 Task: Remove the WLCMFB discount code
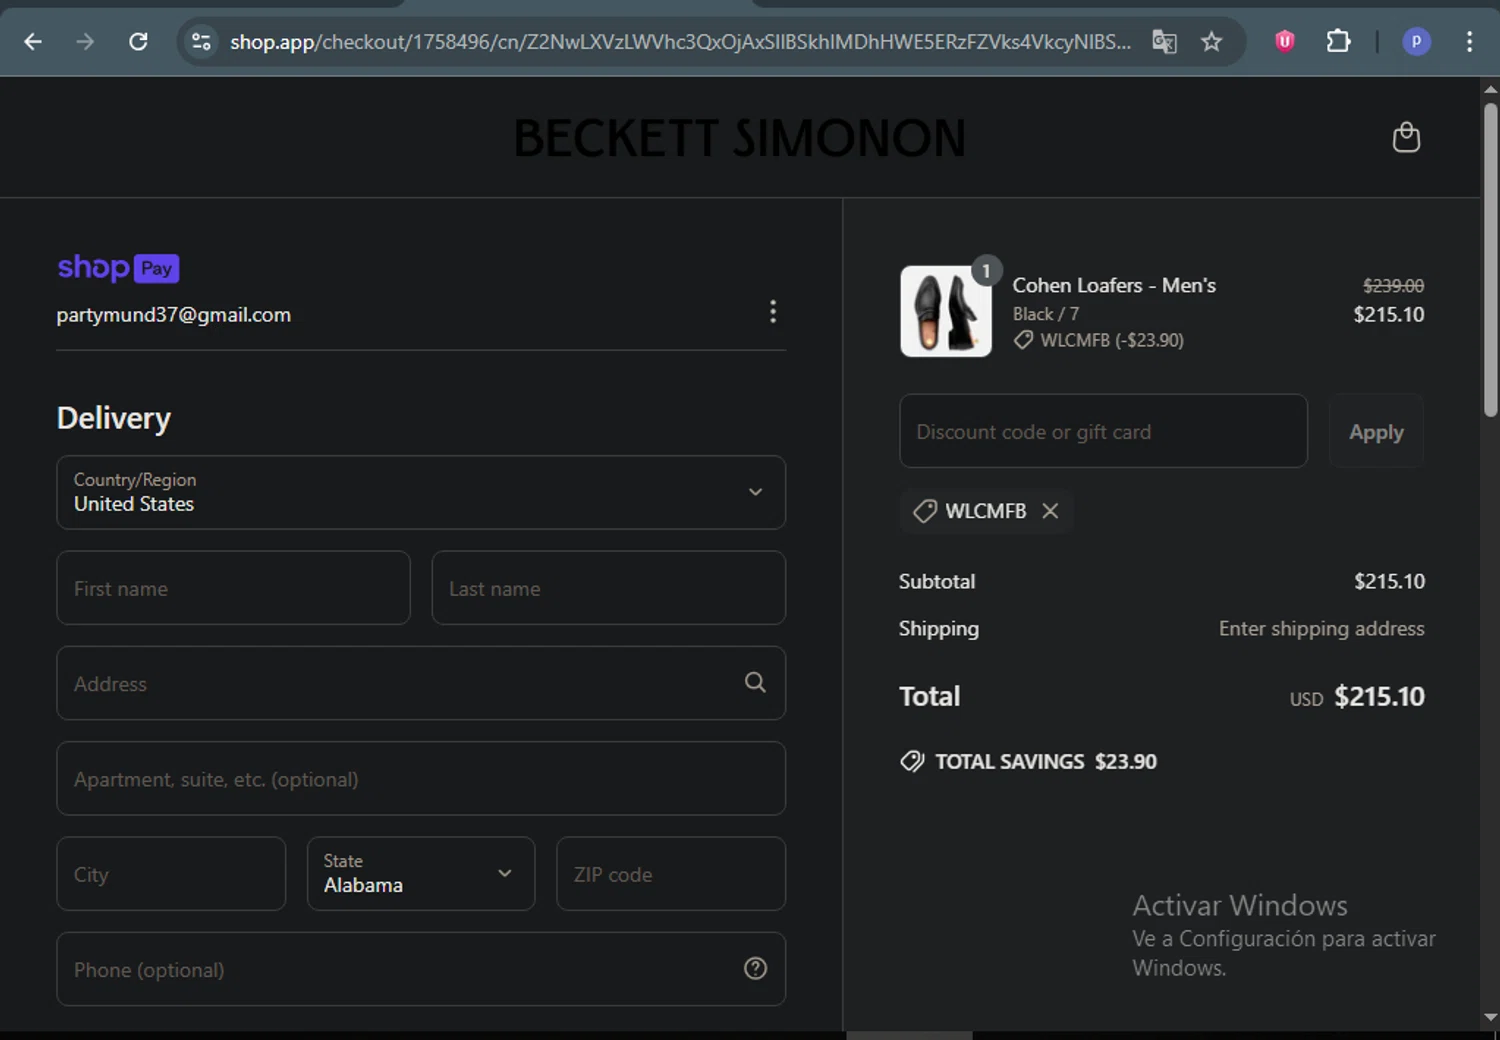1050,511
